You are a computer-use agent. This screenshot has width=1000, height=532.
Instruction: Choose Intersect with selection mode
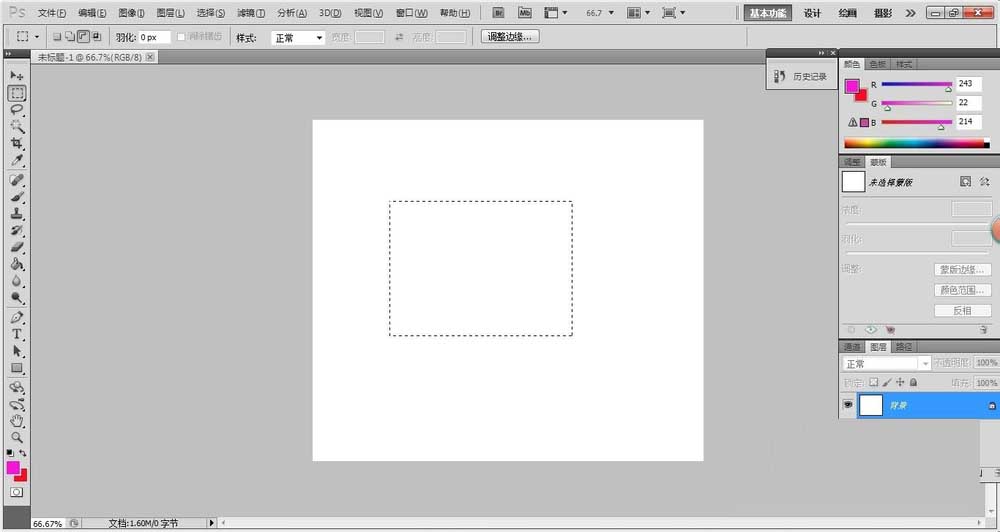coord(96,37)
